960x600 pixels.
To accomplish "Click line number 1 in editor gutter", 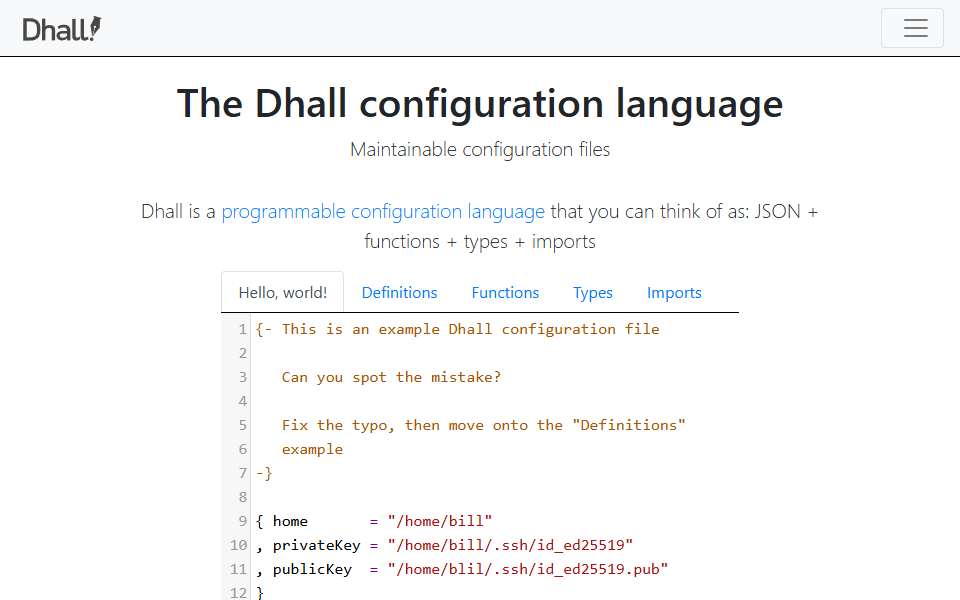I will 242,329.
